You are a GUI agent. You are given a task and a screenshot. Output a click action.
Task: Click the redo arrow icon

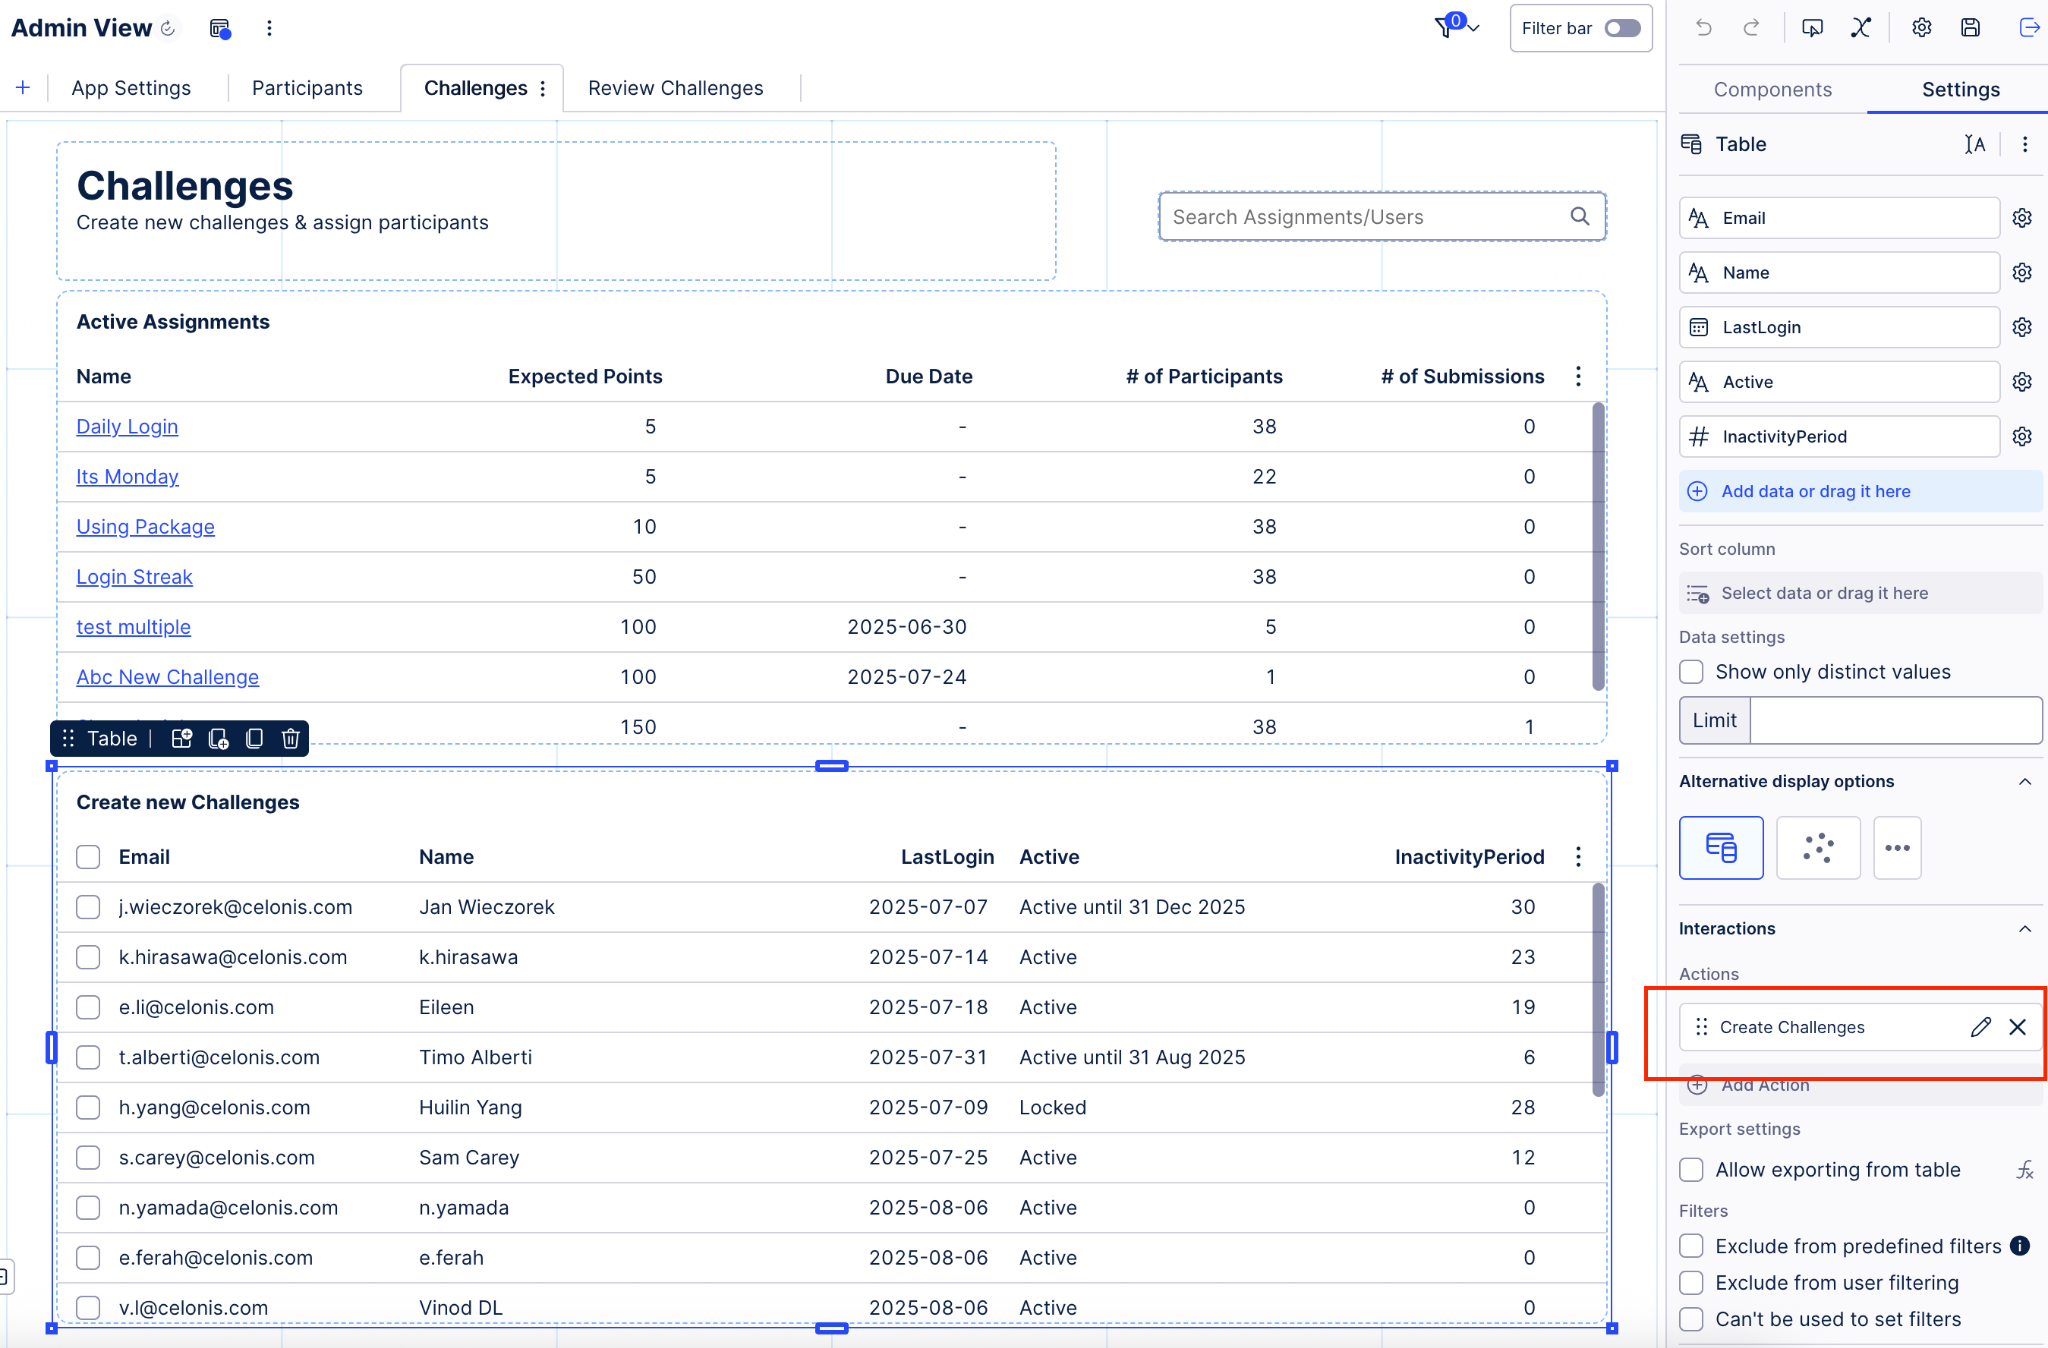tap(1751, 28)
